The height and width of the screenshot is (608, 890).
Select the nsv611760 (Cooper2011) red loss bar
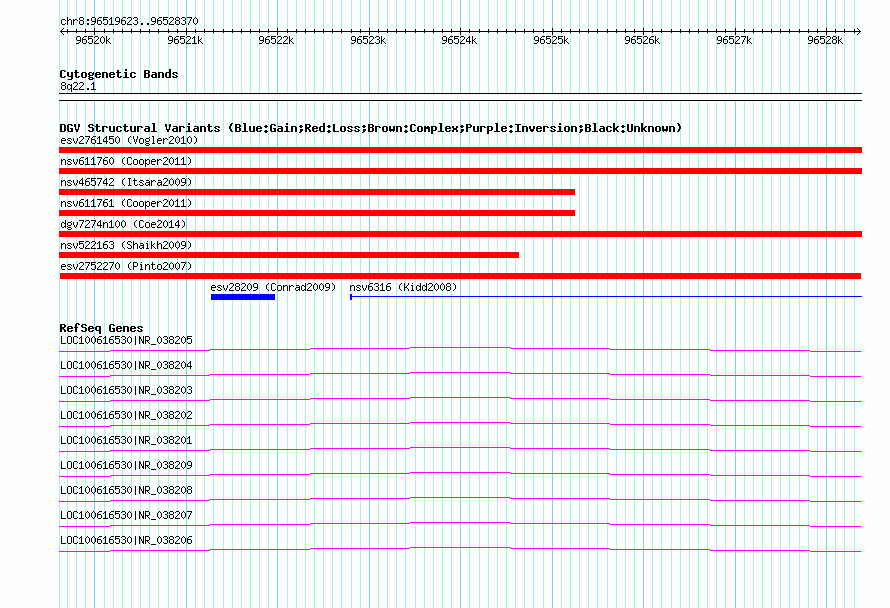460,171
